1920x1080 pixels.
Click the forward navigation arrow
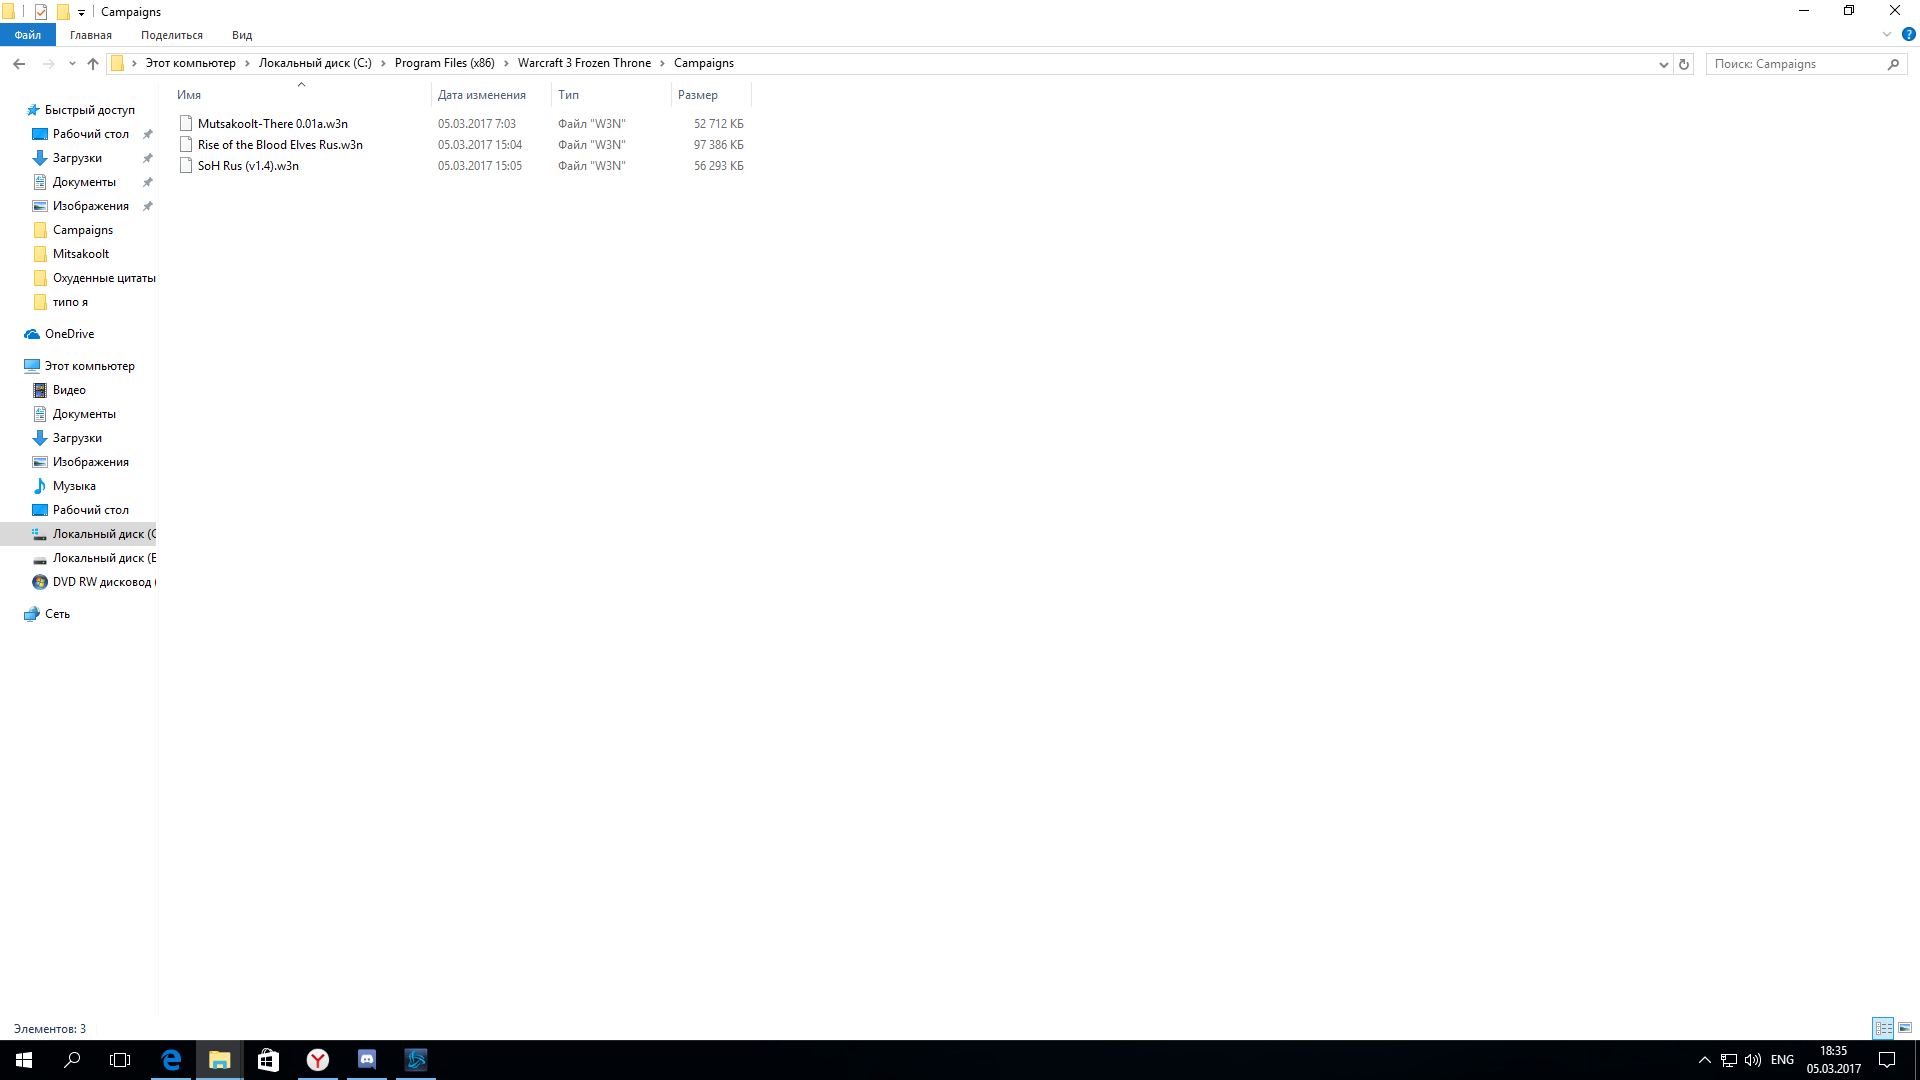point(48,63)
